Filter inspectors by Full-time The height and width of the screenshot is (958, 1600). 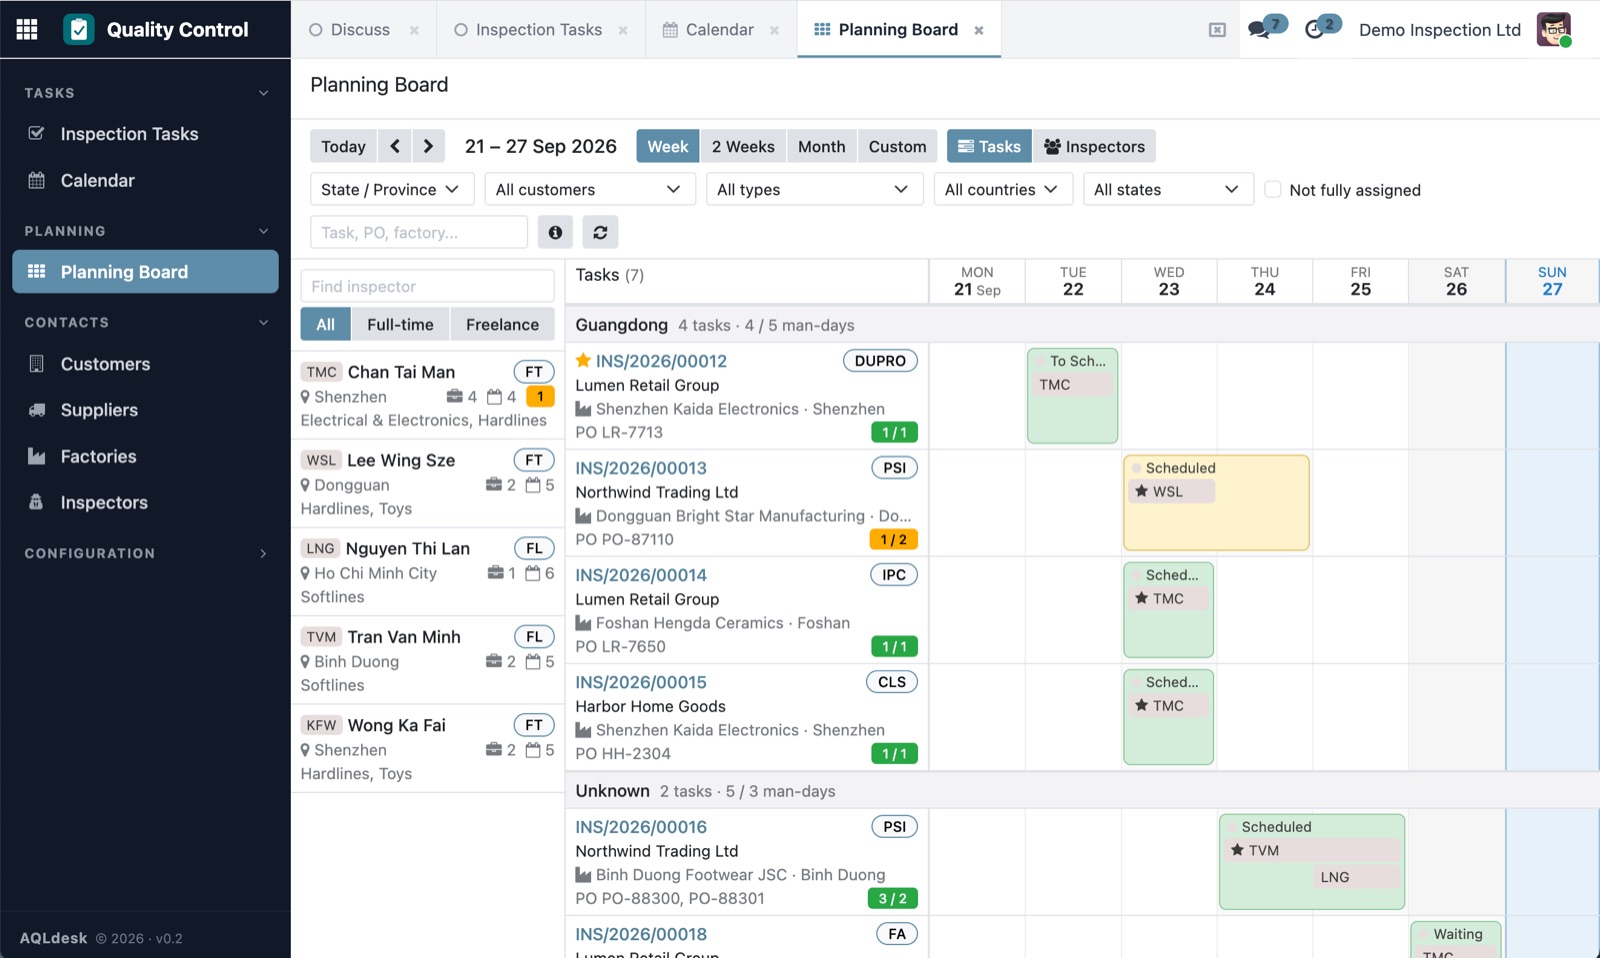[400, 324]
